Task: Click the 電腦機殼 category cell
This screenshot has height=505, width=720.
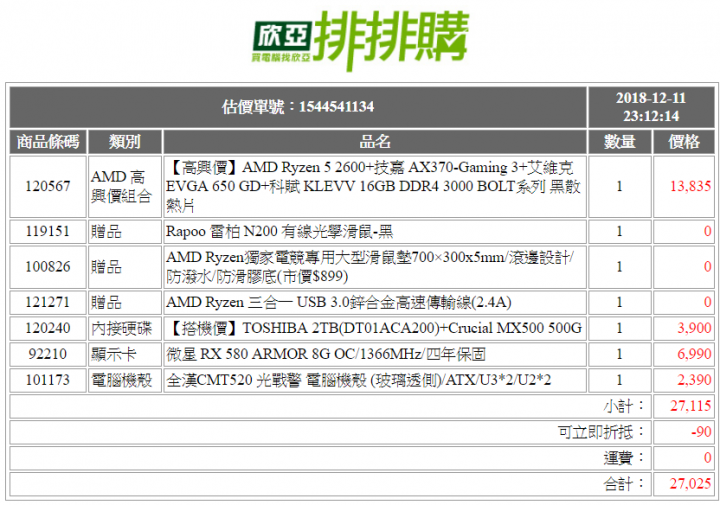Action: [x=124, y=380]
